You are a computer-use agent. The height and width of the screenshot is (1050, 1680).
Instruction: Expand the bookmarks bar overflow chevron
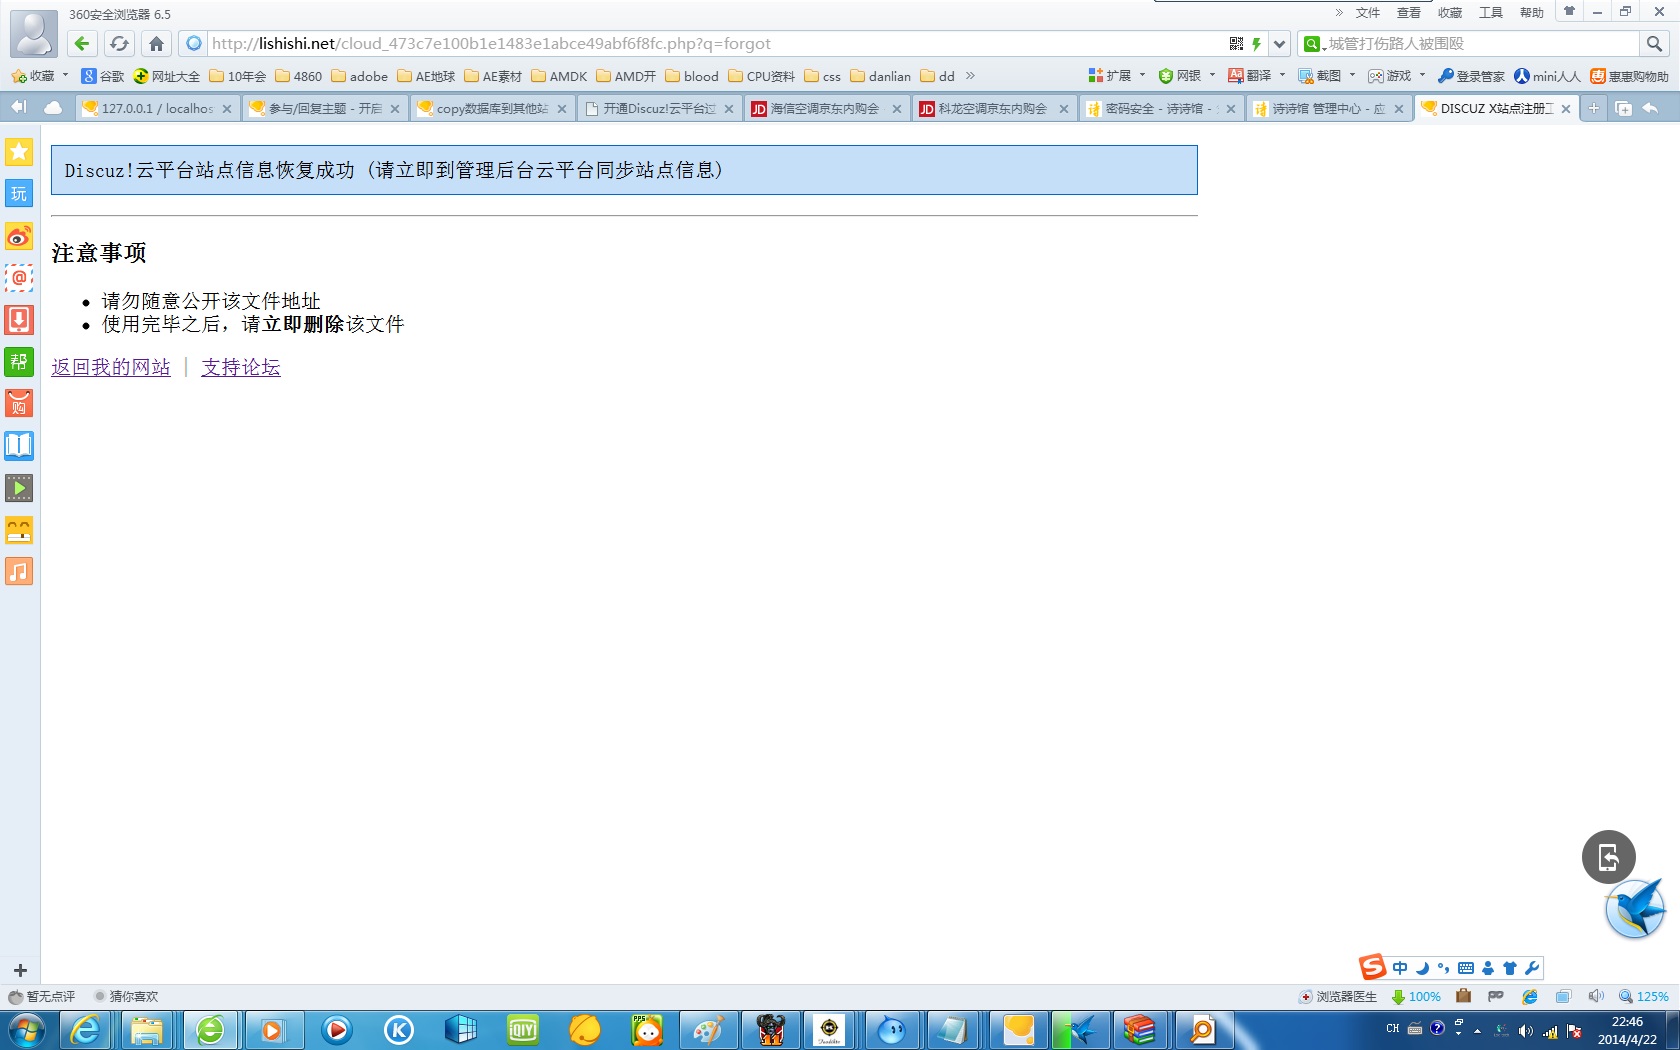(x=970, y=76)
